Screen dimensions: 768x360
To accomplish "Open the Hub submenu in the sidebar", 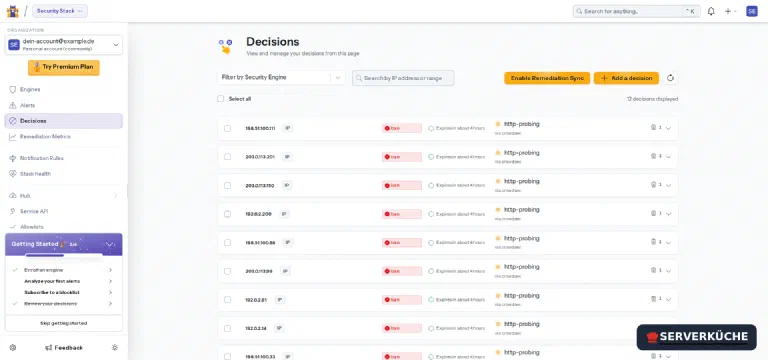I will 64,195.
